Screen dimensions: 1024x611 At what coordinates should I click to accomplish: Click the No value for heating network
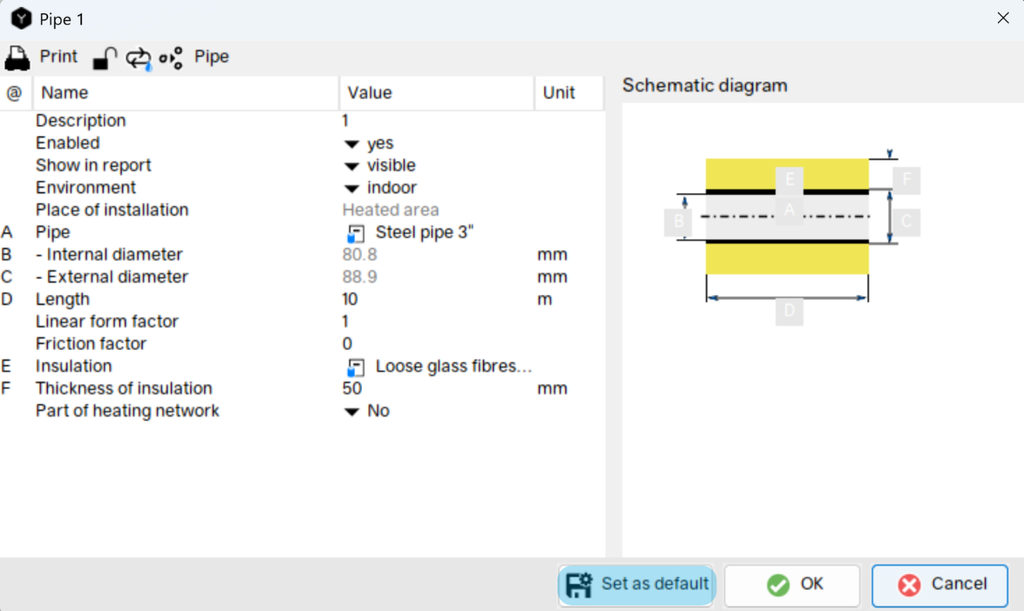tap(379, 411)
